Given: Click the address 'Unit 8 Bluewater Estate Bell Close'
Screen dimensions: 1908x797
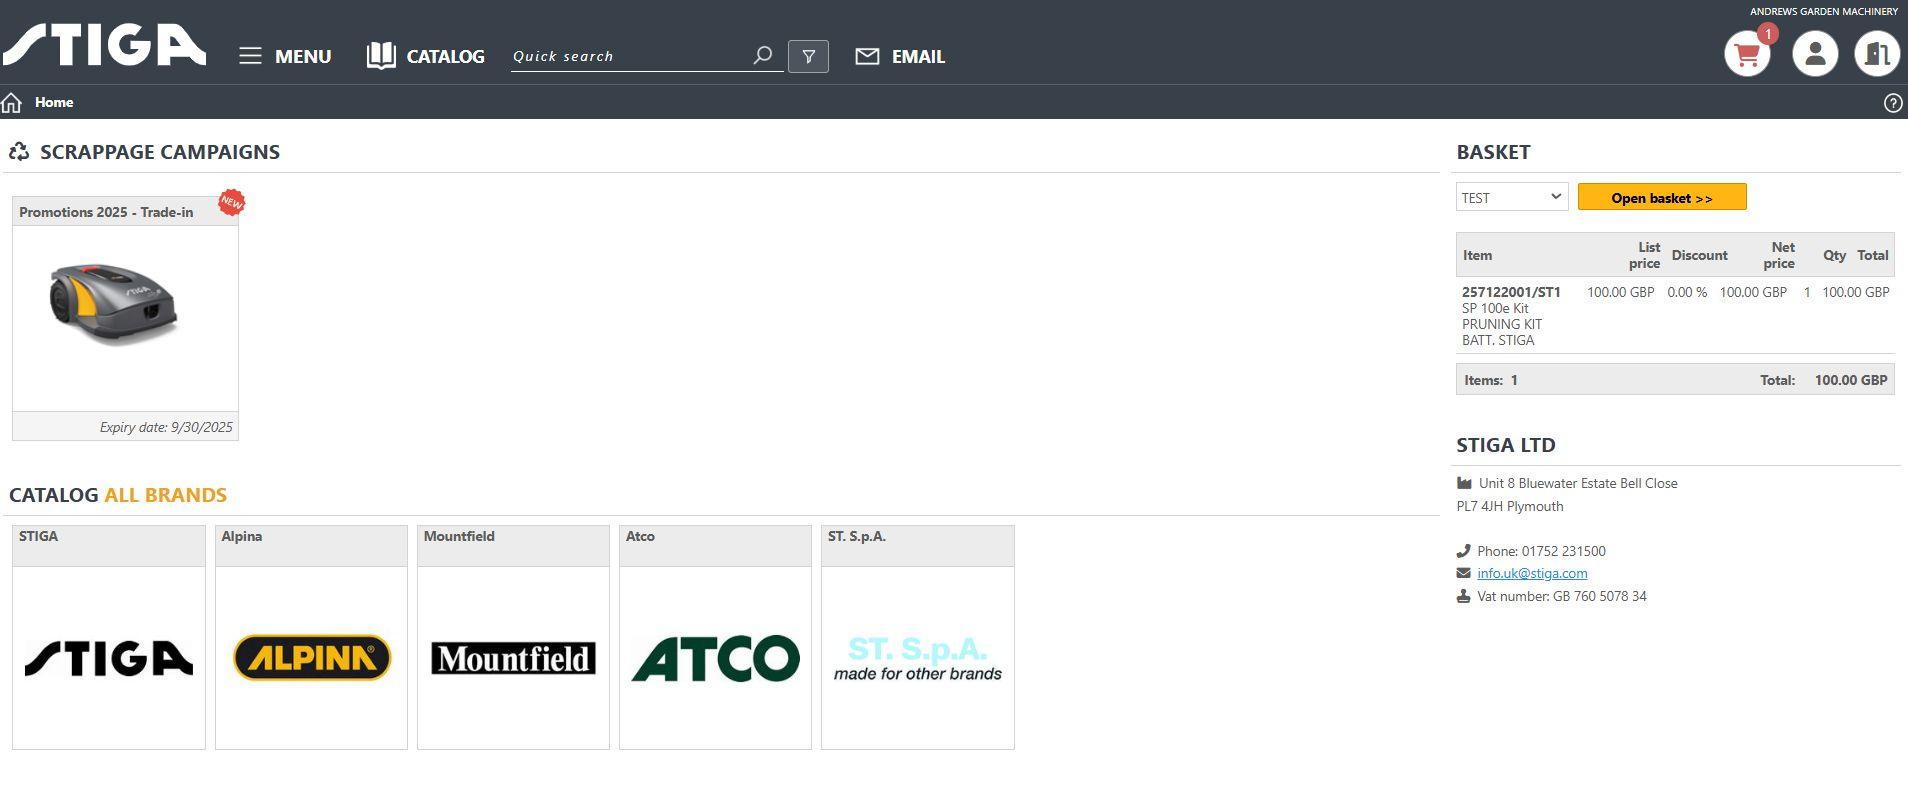Looking at the screenshot, I should [1578, 483].
